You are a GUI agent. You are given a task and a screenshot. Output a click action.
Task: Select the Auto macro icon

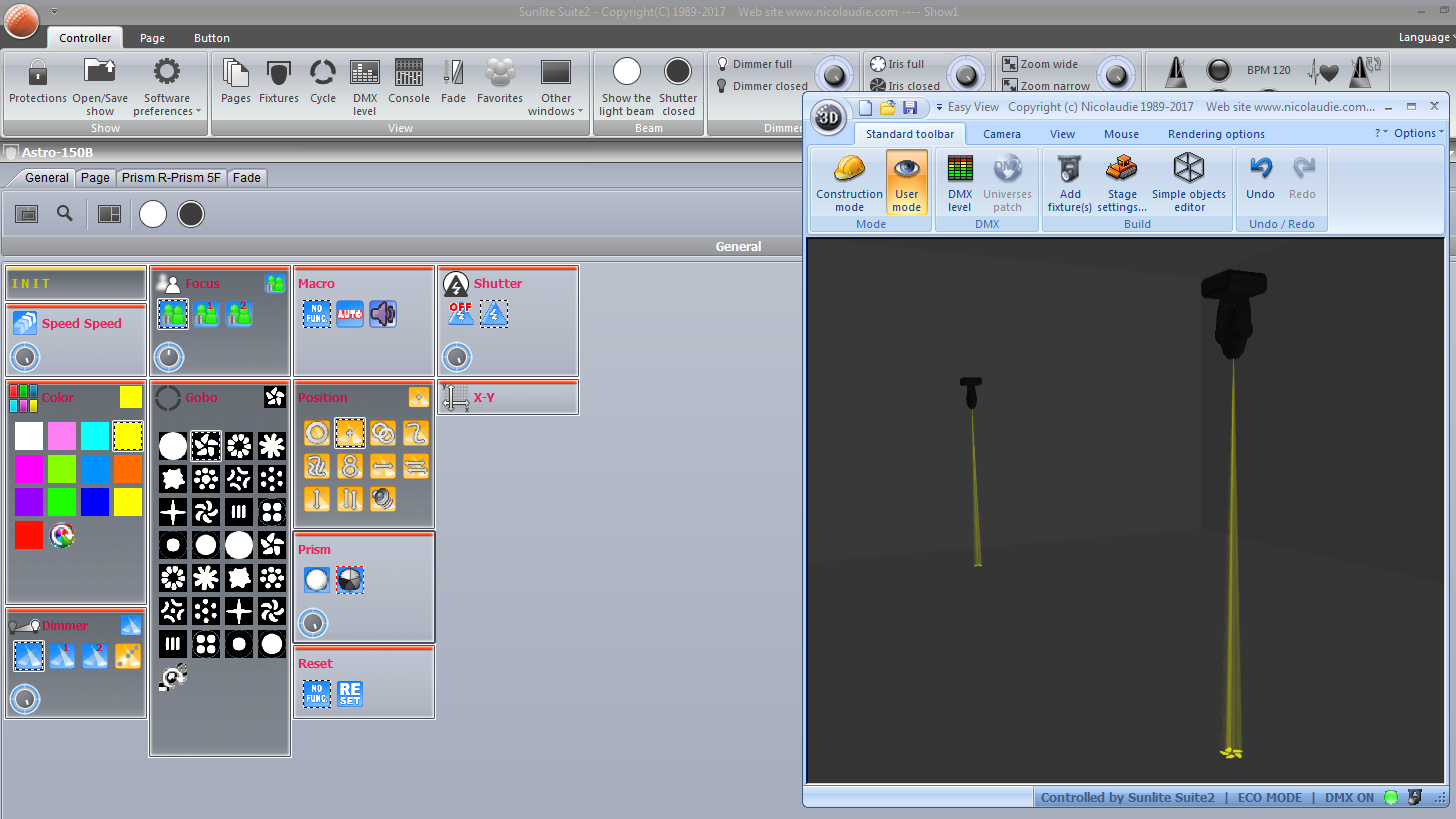349,314
